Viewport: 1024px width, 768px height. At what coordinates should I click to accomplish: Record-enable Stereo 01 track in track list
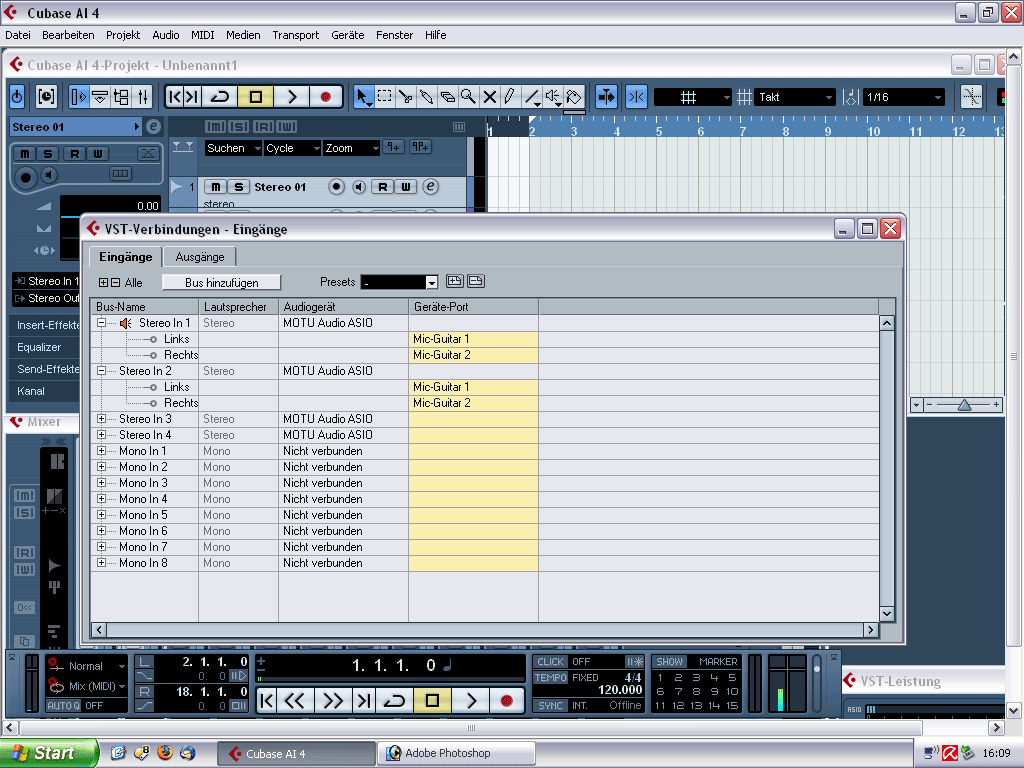tap(336, 187)
